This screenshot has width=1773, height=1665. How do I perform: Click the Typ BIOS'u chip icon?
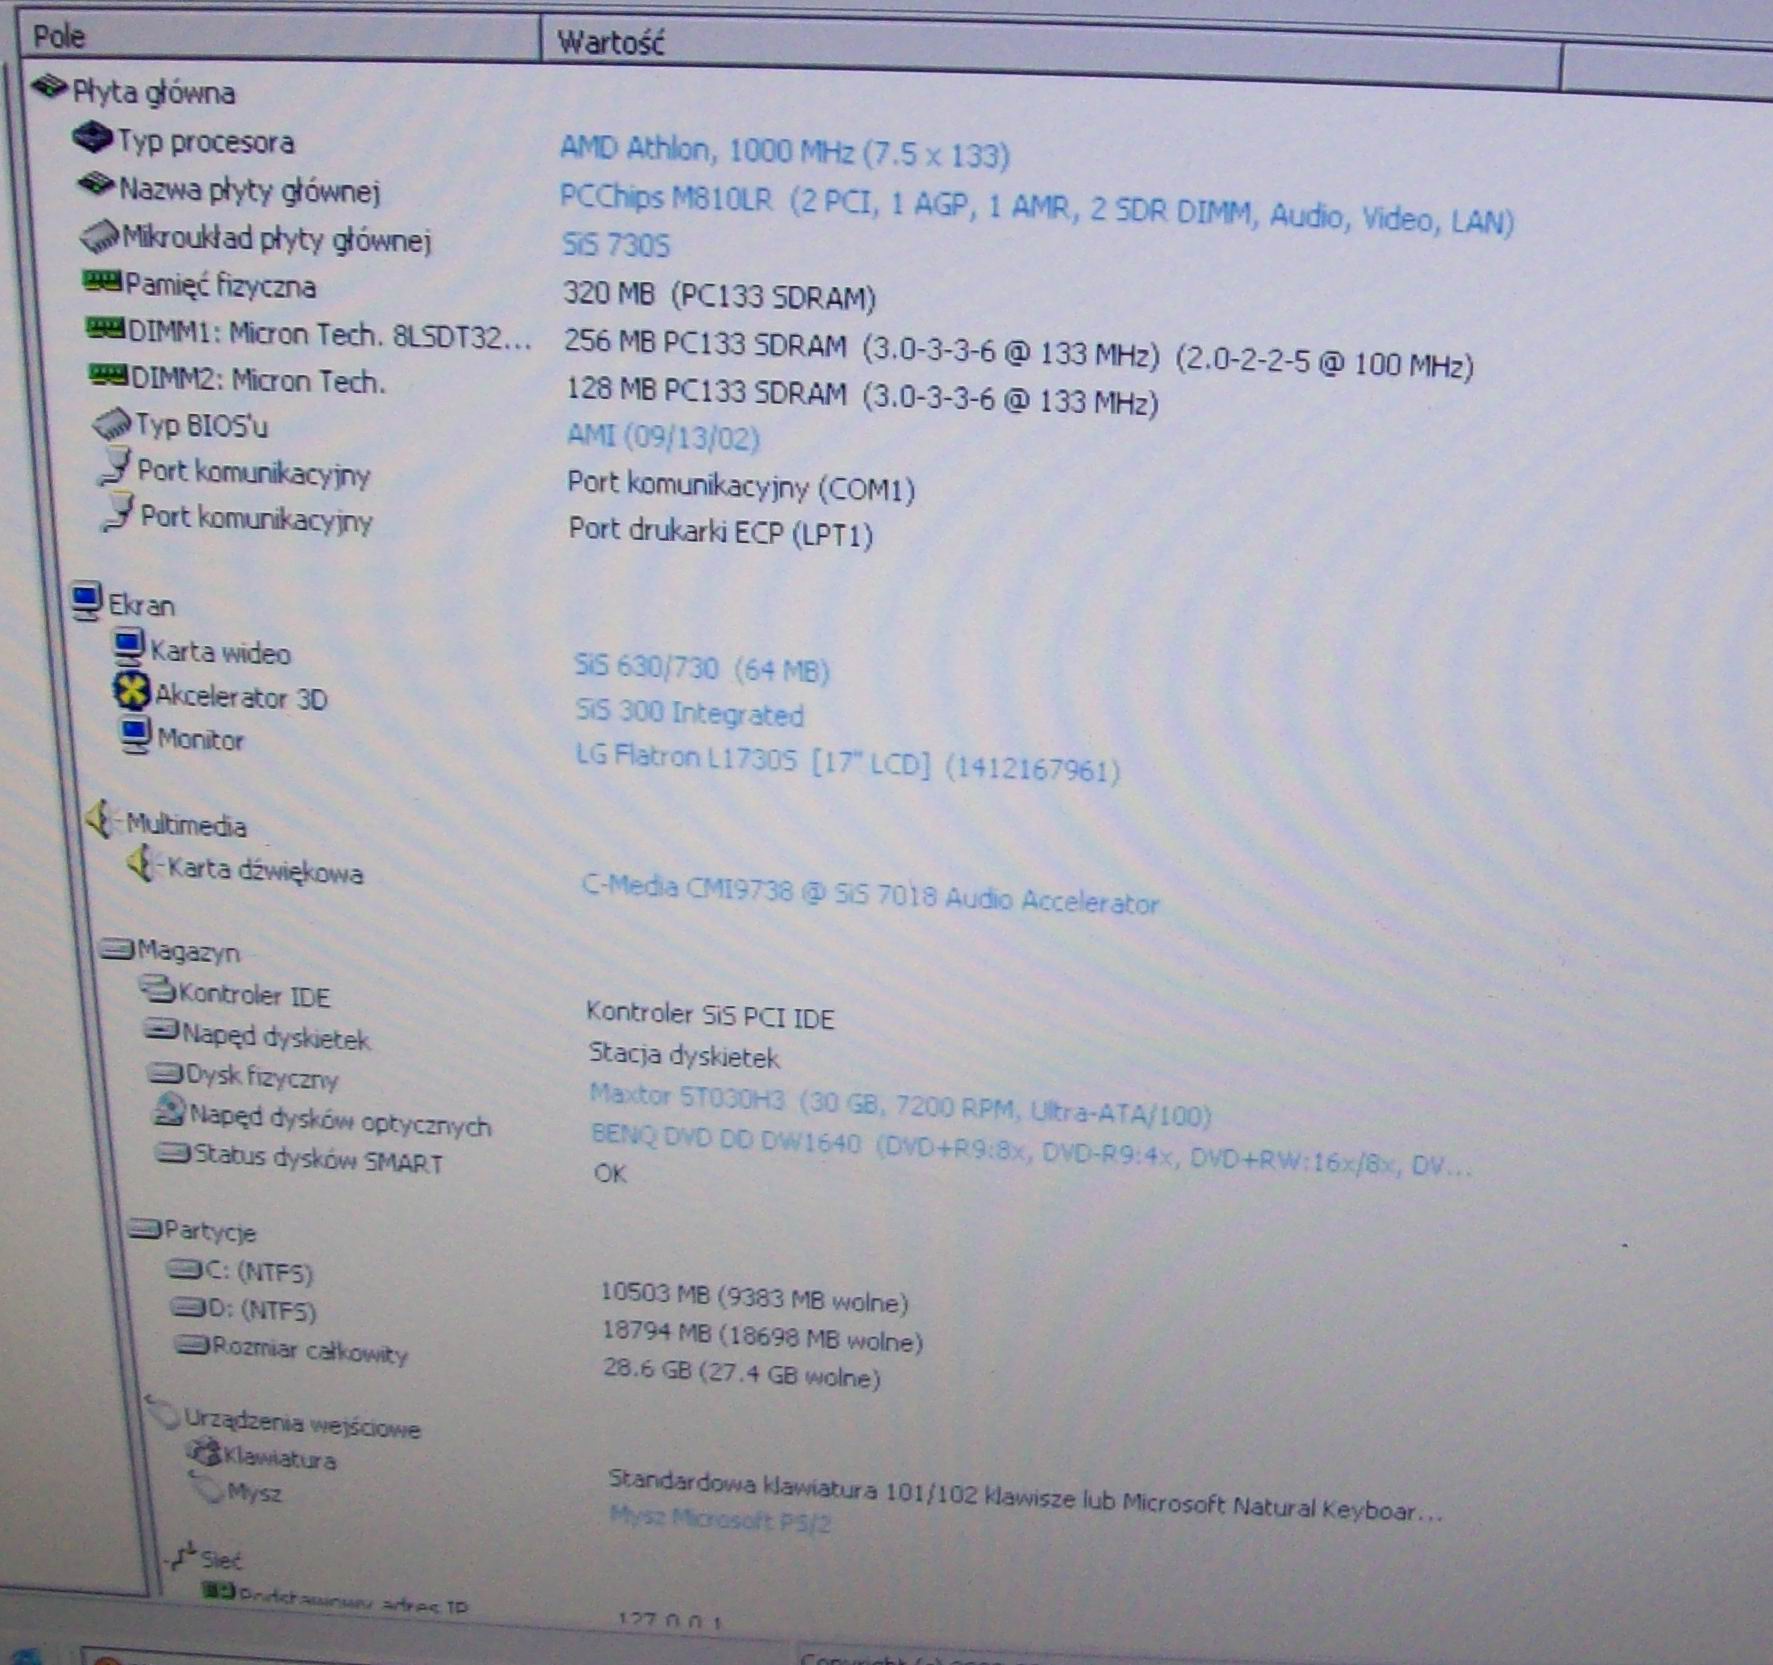pos(112,424)
